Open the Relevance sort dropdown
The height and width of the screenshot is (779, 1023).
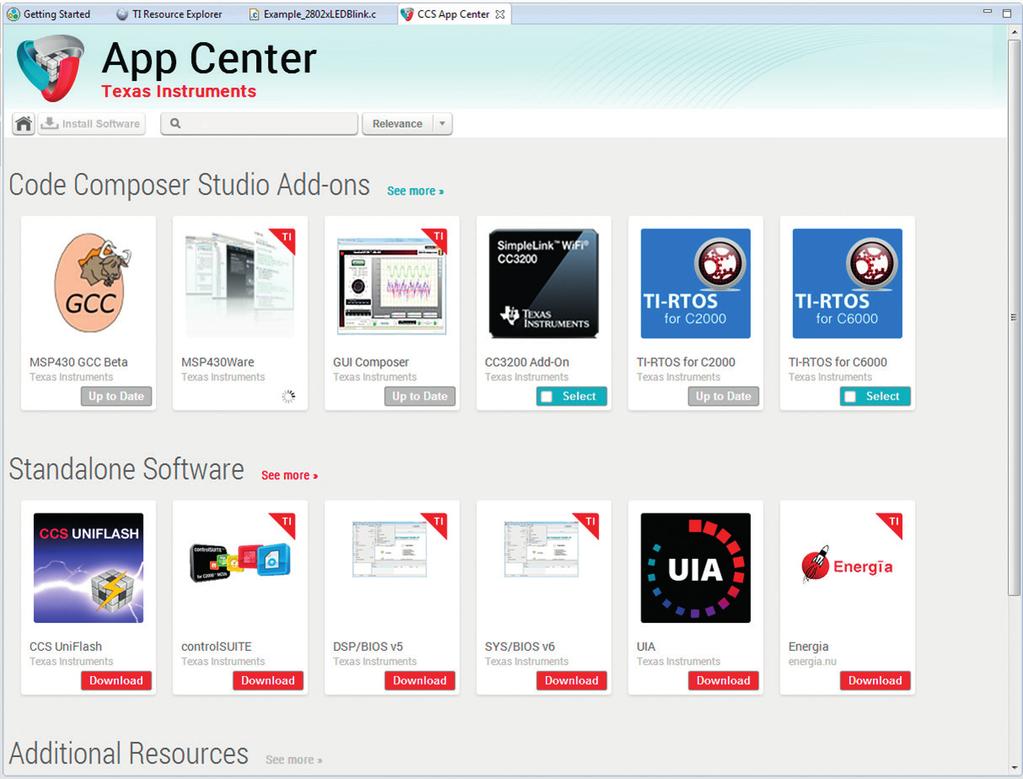pos(406,123)
